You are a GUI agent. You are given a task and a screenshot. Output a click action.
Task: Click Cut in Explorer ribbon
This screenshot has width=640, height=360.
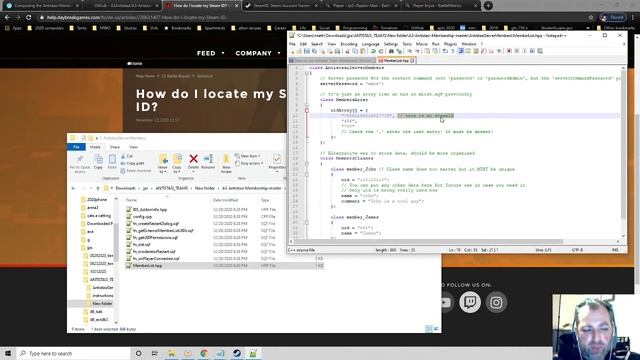coord(127,156)
